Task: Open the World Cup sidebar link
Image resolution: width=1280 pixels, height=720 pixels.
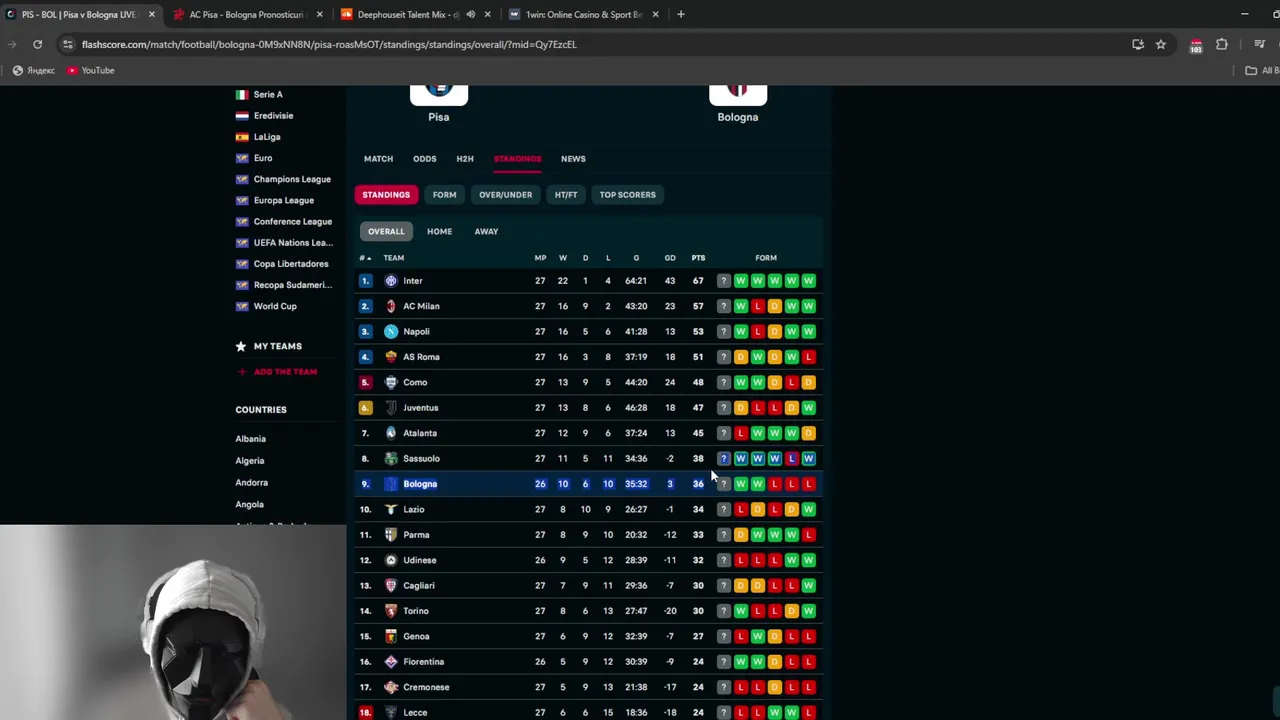Action: [x=275, y=306]
